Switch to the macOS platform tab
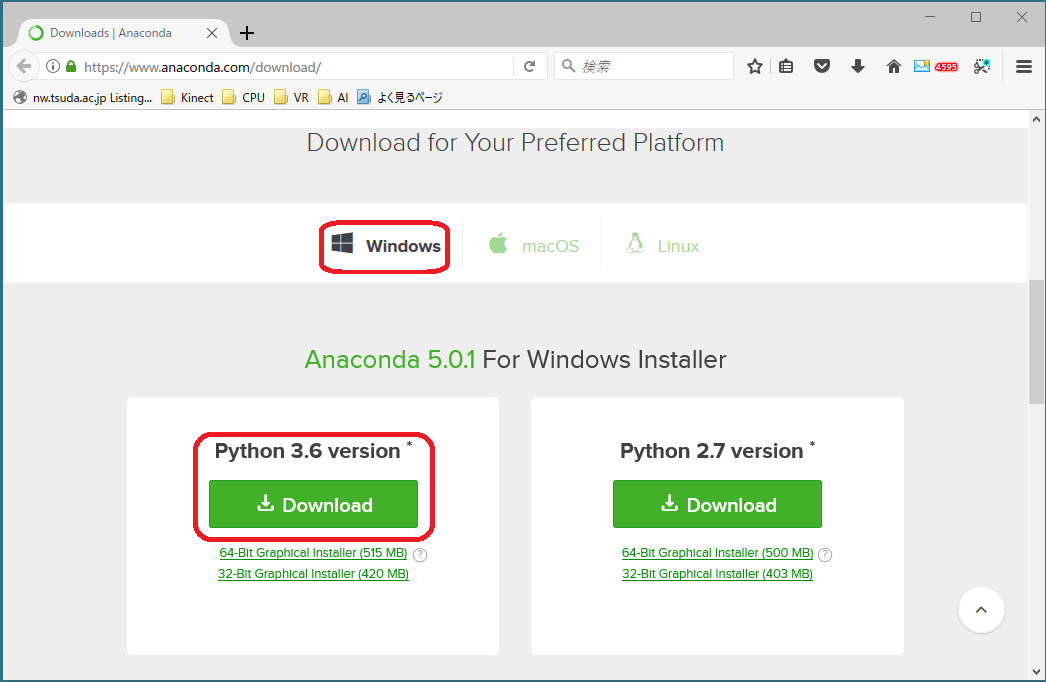The height and width of the screenshot is (682, 1046). coord(534,246)
